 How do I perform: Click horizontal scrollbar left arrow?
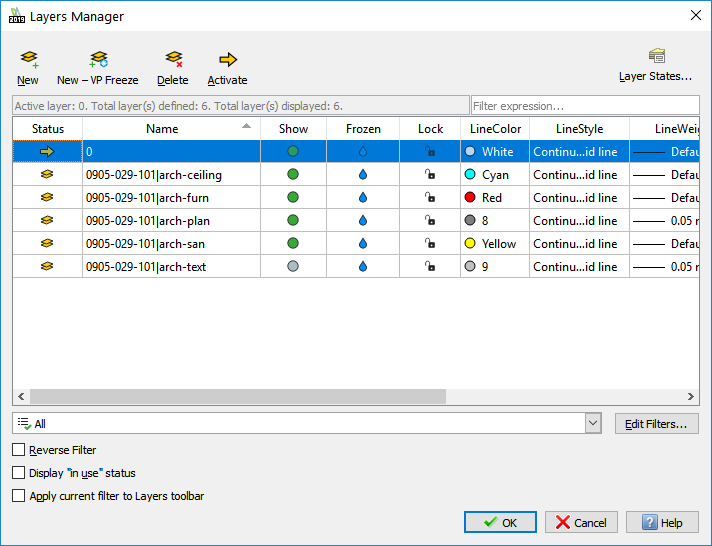pyautogui.click(x=21, y=397)
